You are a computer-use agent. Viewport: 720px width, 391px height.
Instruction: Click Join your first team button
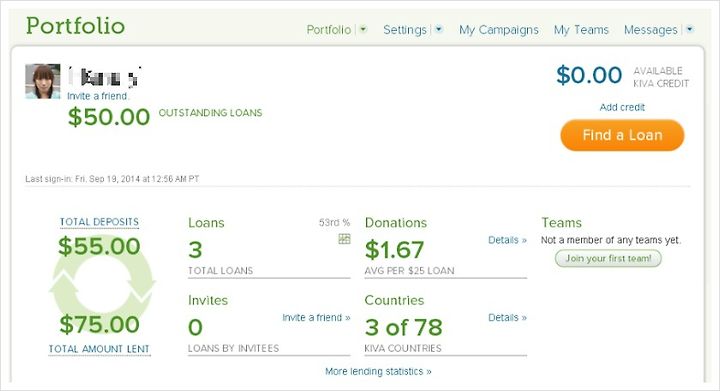click(608, 258)
